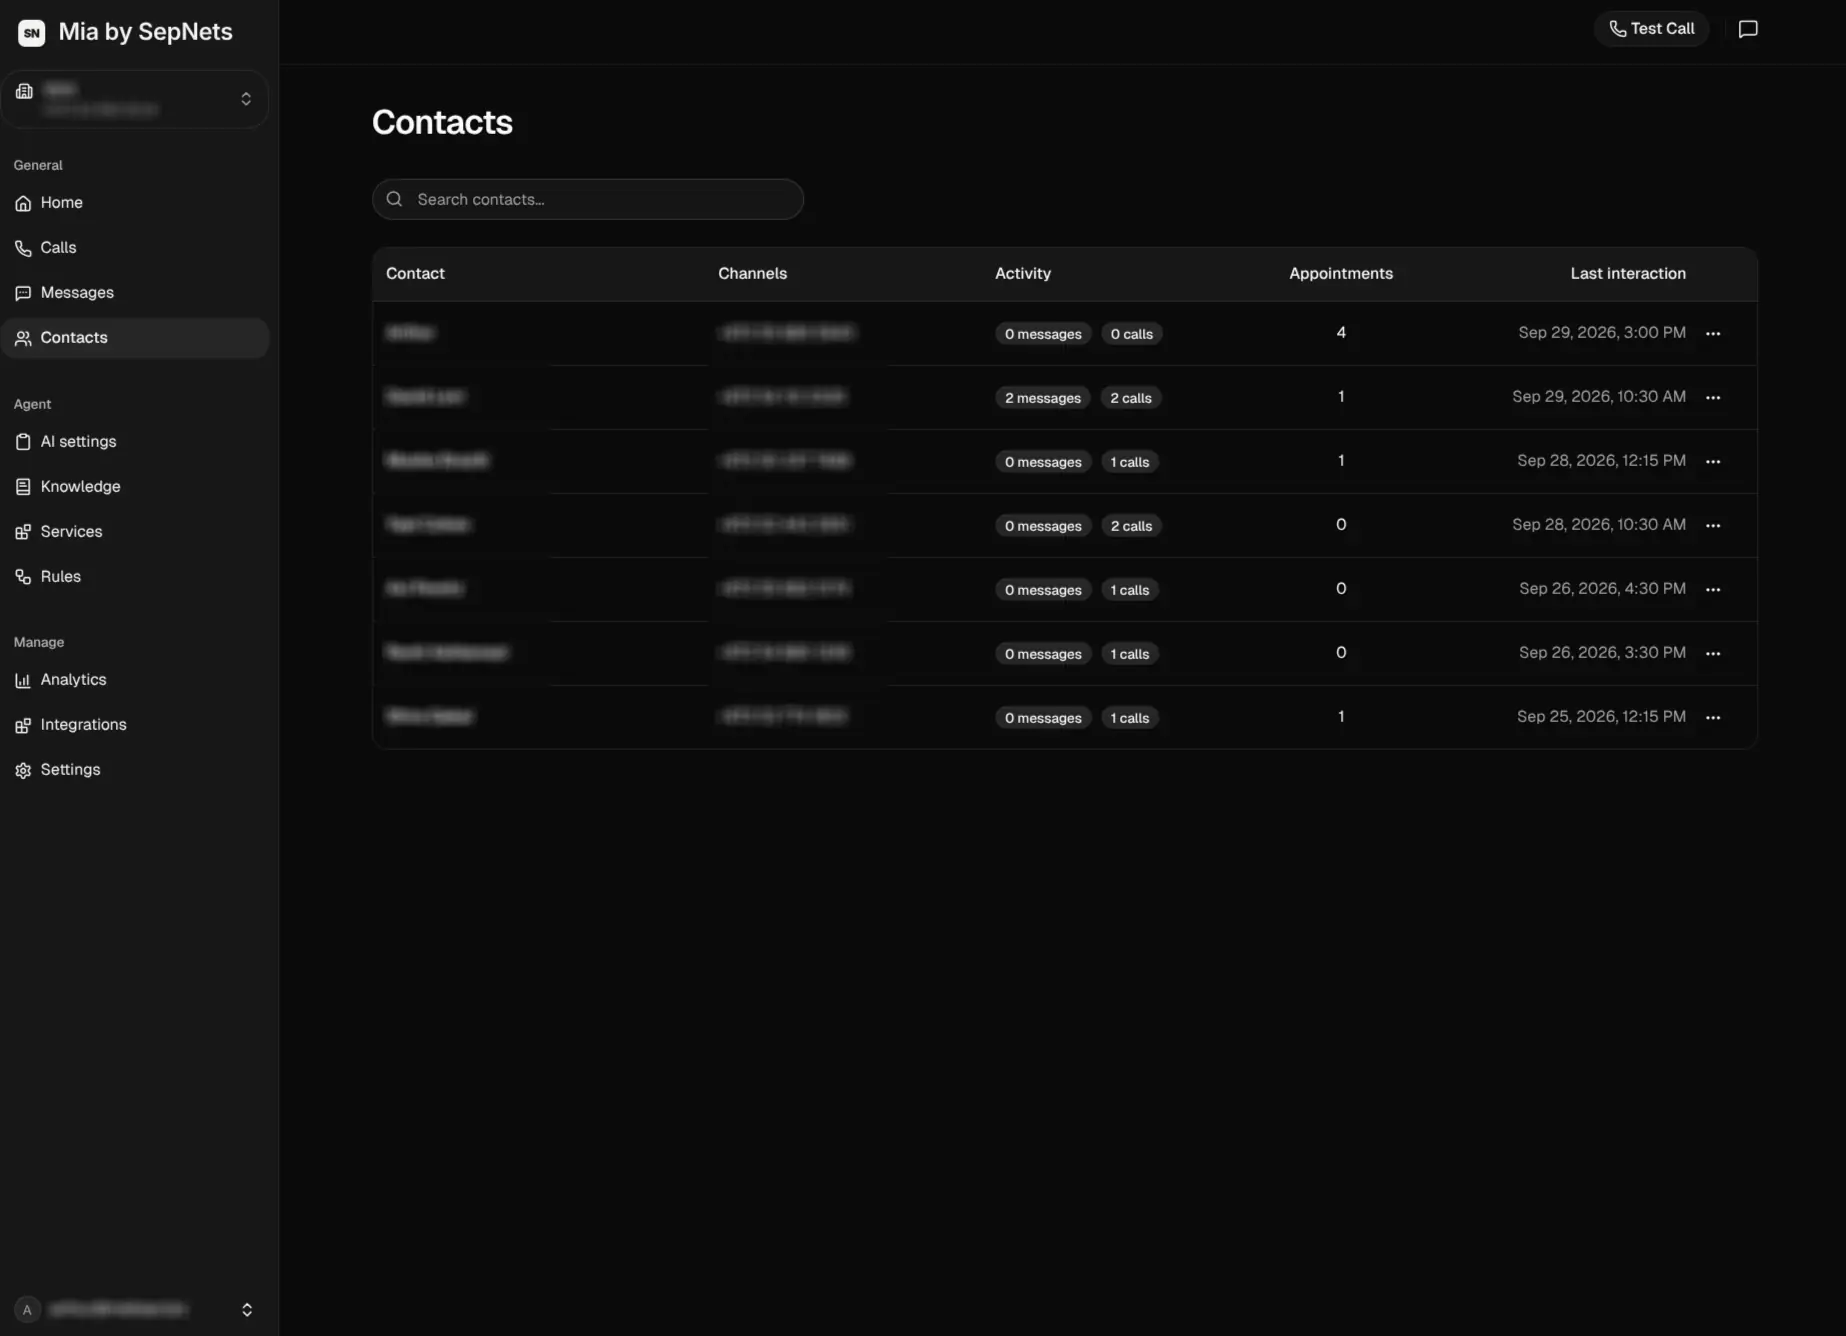Open more options for Sep 28 12:15 PM row
This screenshot has width=1846, height=1336.
[x=1713, y=461]
